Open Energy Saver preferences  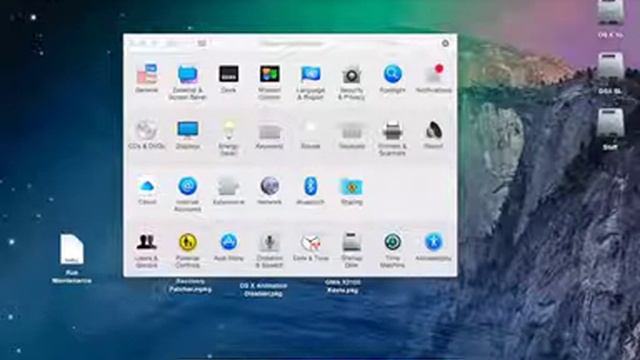coord(229,138)
